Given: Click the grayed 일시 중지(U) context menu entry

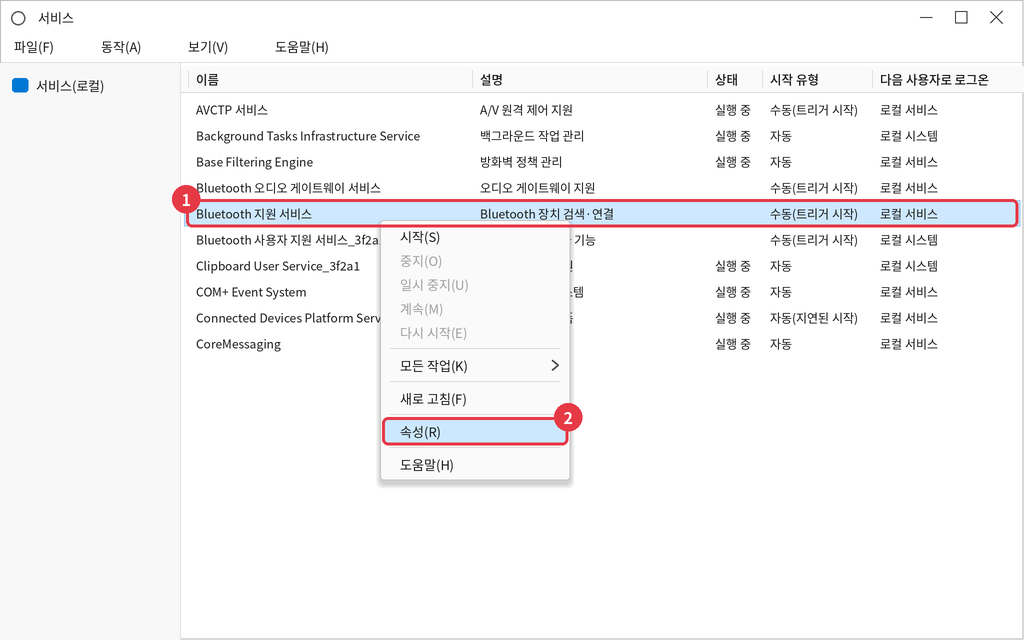Looking at the screenshot, I should pyautogui.click(x=475, y=285).
